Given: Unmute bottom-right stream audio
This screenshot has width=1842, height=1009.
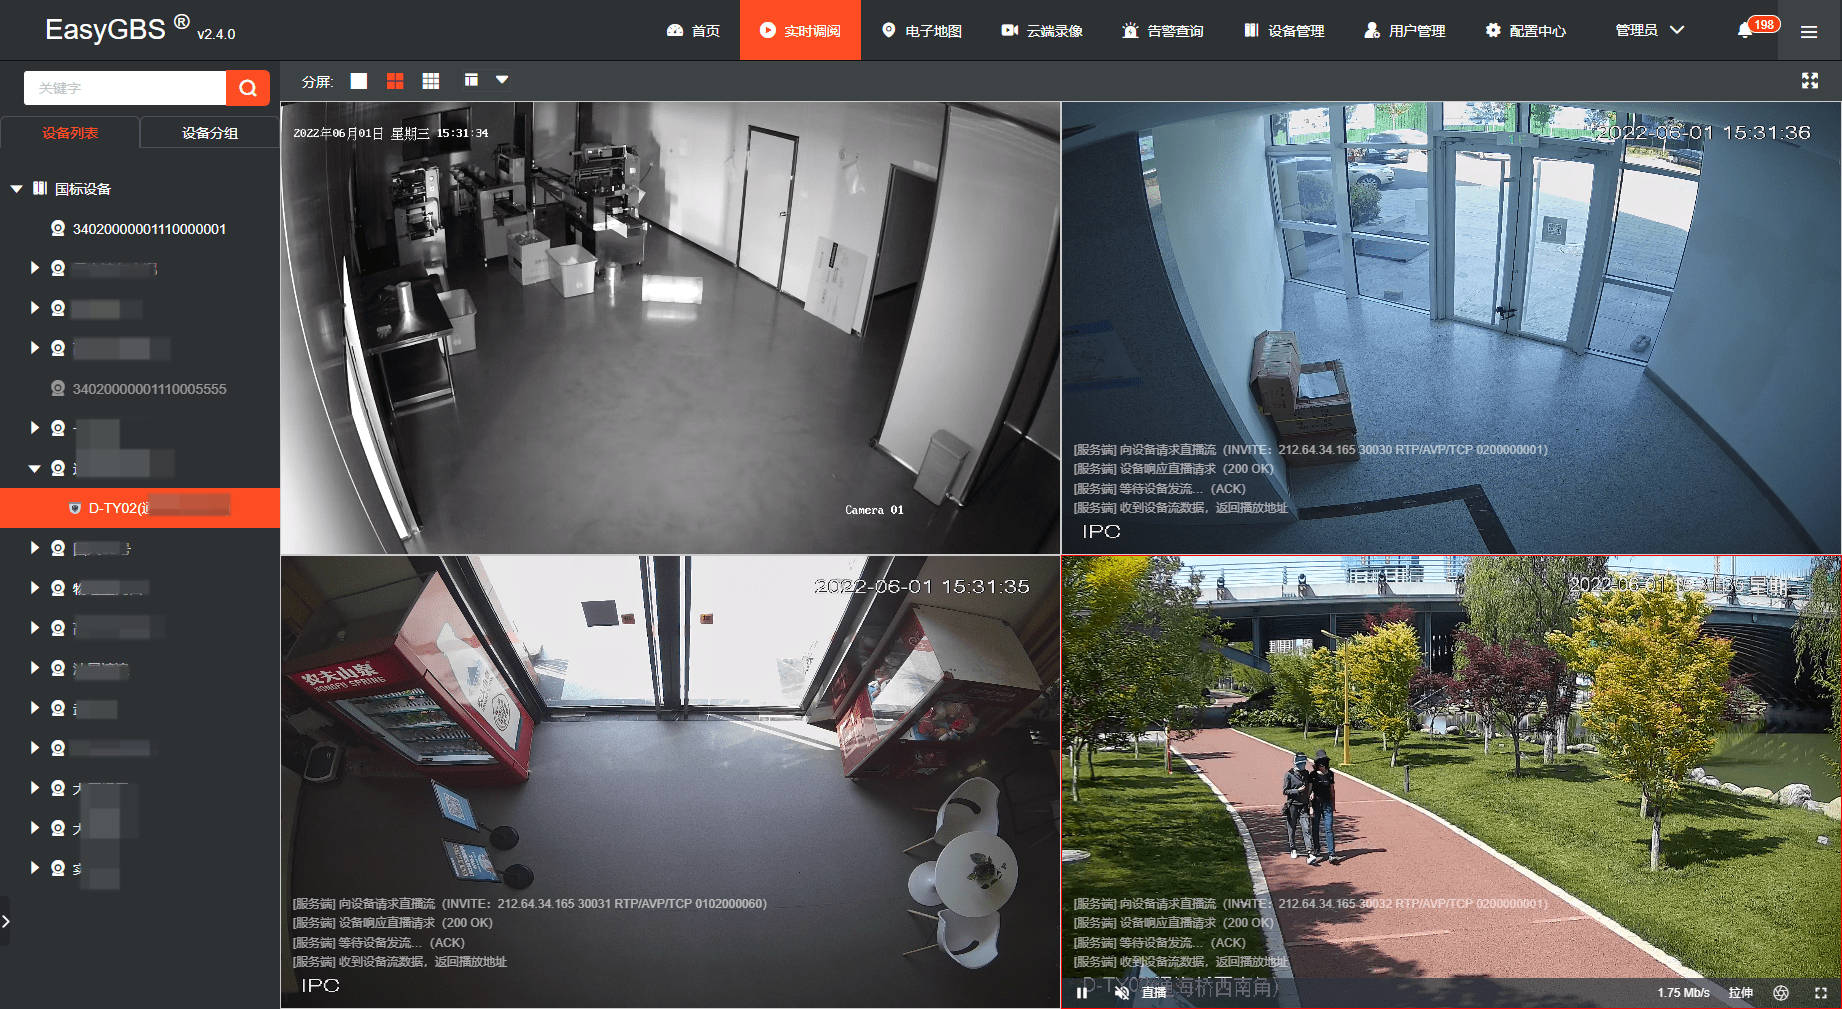Looking at the screenshot, I should [x=1122, y=993].
